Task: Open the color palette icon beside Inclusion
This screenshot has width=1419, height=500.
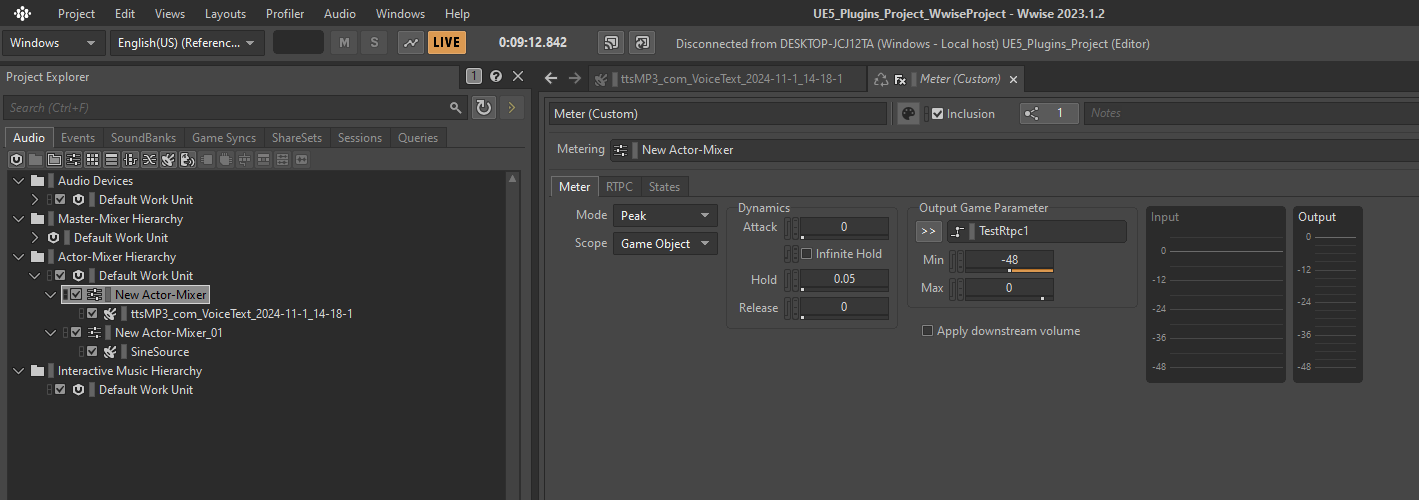Action: point(908,113)
